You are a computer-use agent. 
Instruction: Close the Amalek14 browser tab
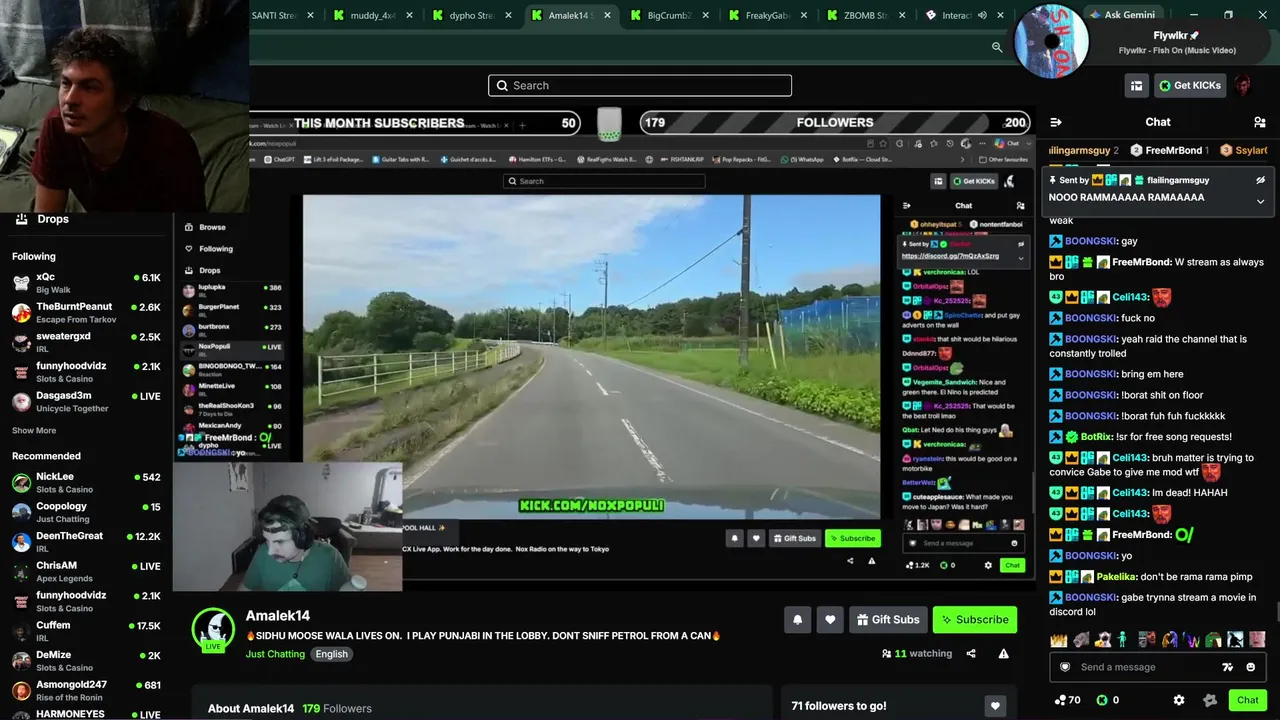(x=607, y=15)
